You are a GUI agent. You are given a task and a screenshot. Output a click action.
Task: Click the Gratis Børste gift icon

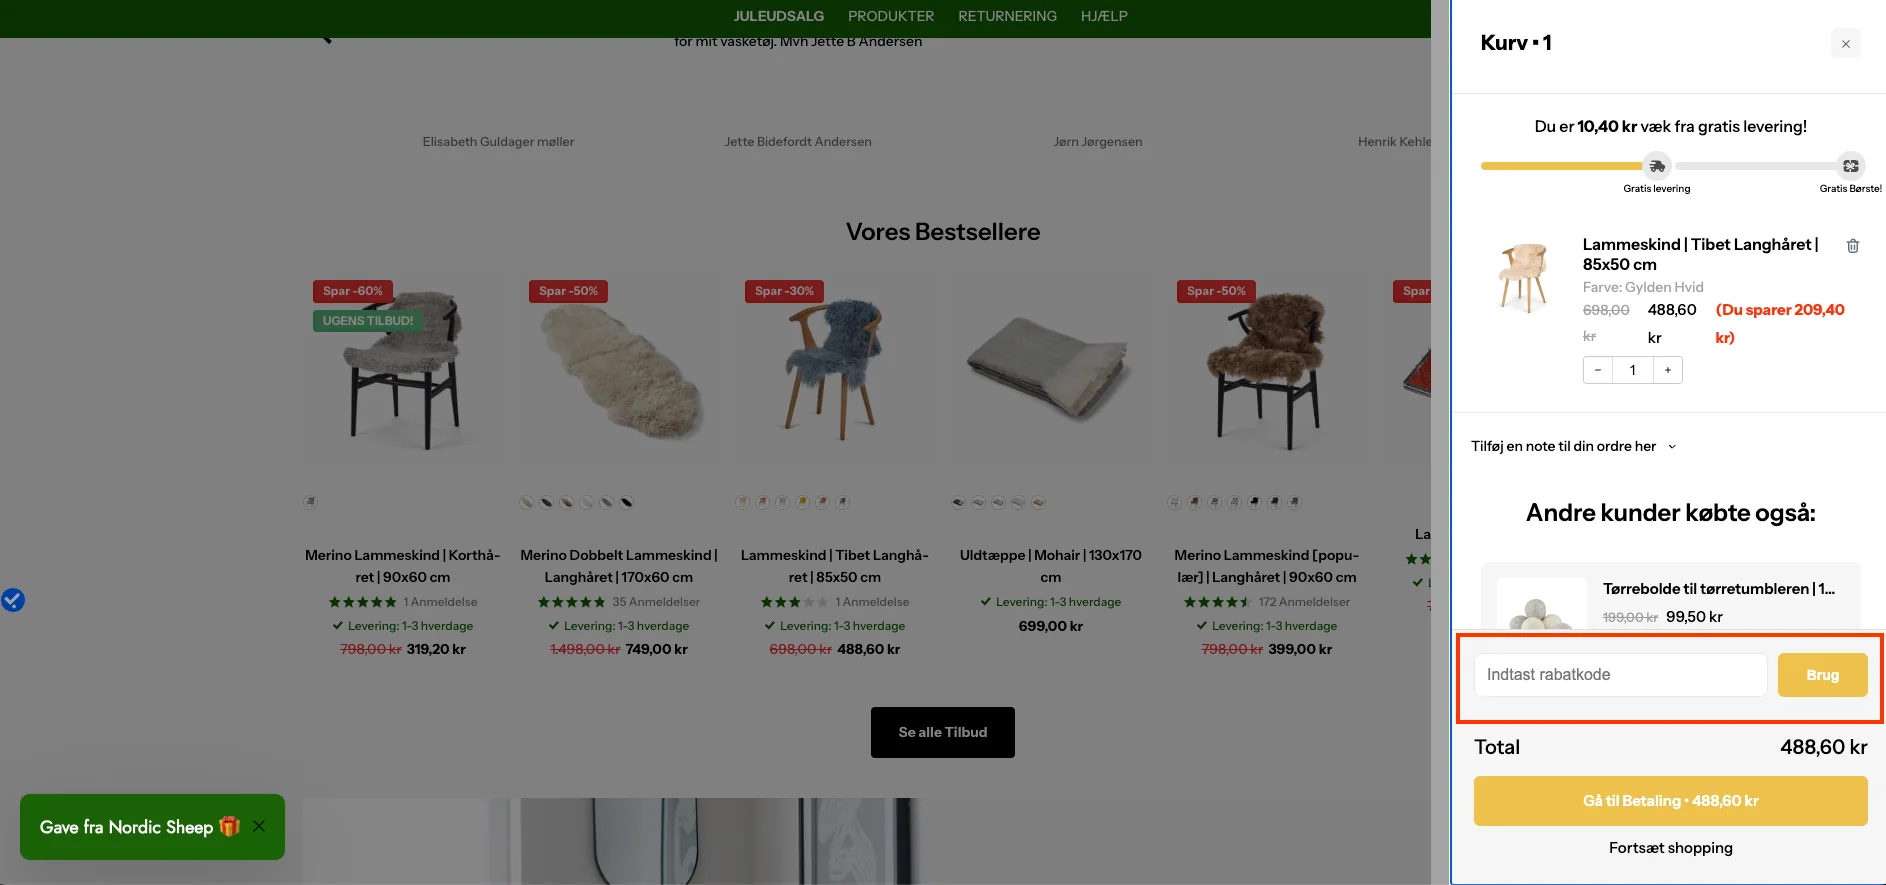point(1851,166)
